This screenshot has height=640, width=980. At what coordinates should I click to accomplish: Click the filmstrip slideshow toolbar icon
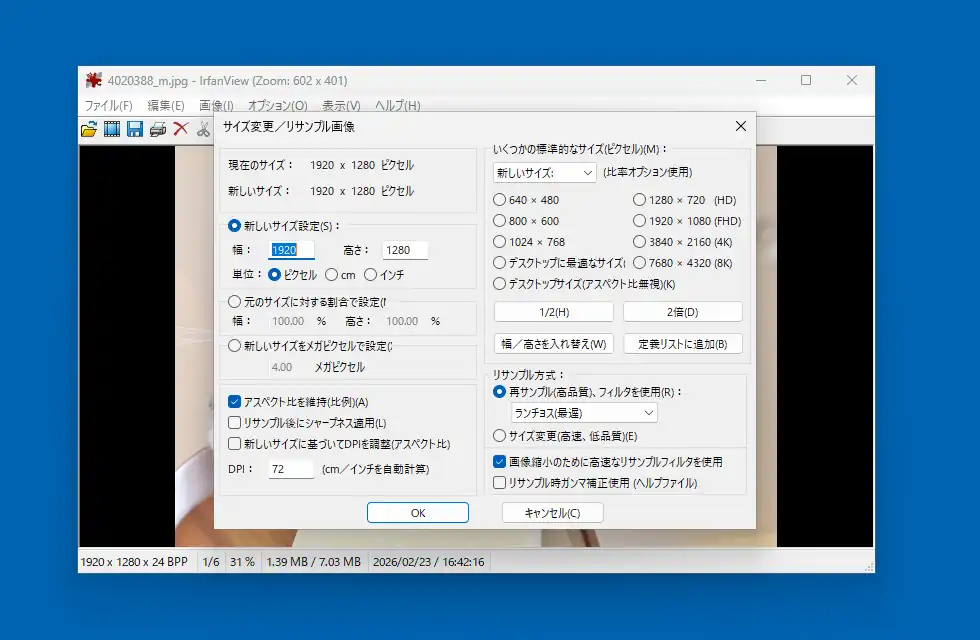[112, 129]
